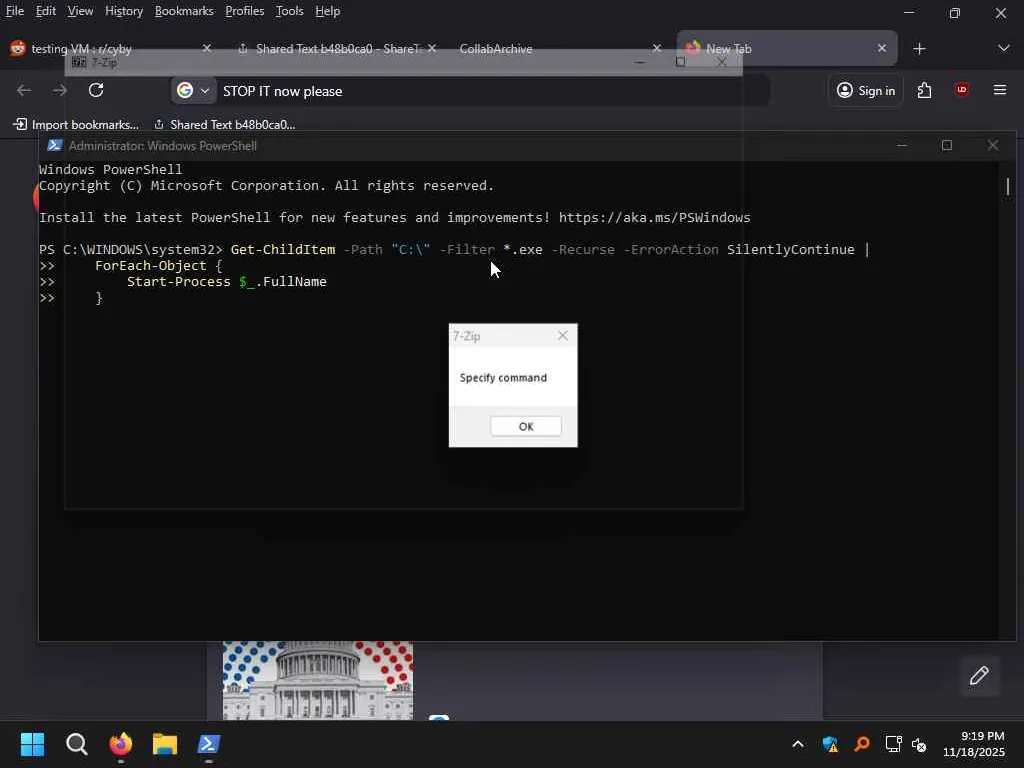Click the Start-Process line in PowerShell
1024x768 pixels.
coord(227,281)
